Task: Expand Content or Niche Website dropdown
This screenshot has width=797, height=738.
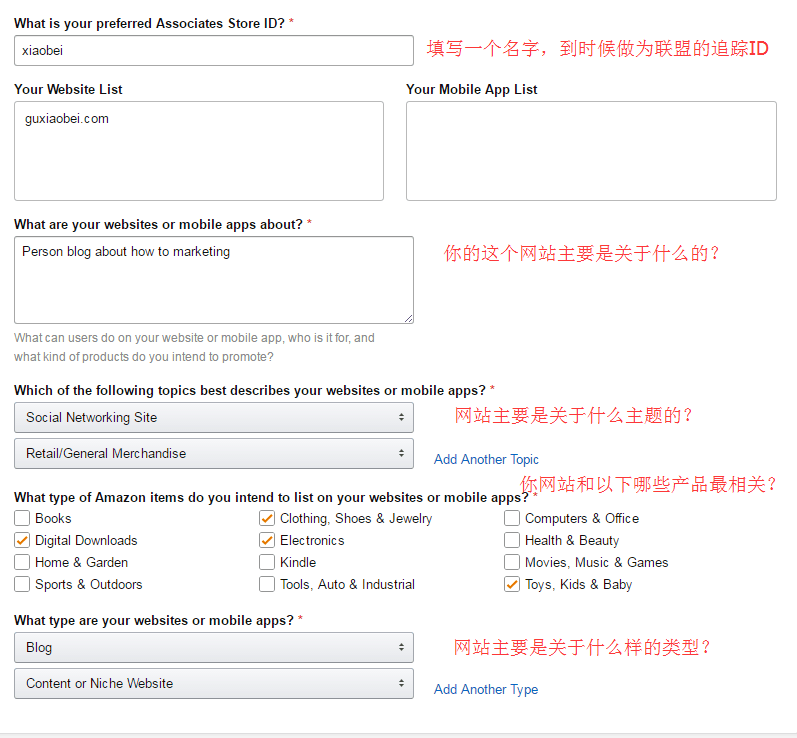Action: pyautogui.click(x=214, y=683)
